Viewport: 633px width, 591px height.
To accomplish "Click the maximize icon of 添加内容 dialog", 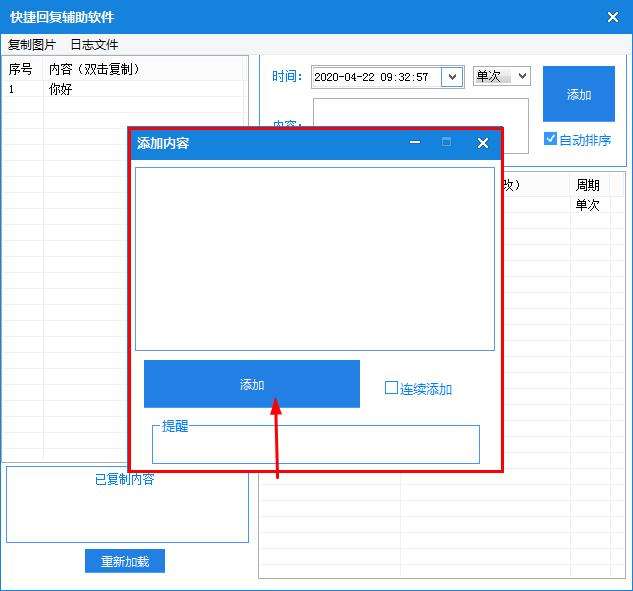I will click(x=446, y=142).
